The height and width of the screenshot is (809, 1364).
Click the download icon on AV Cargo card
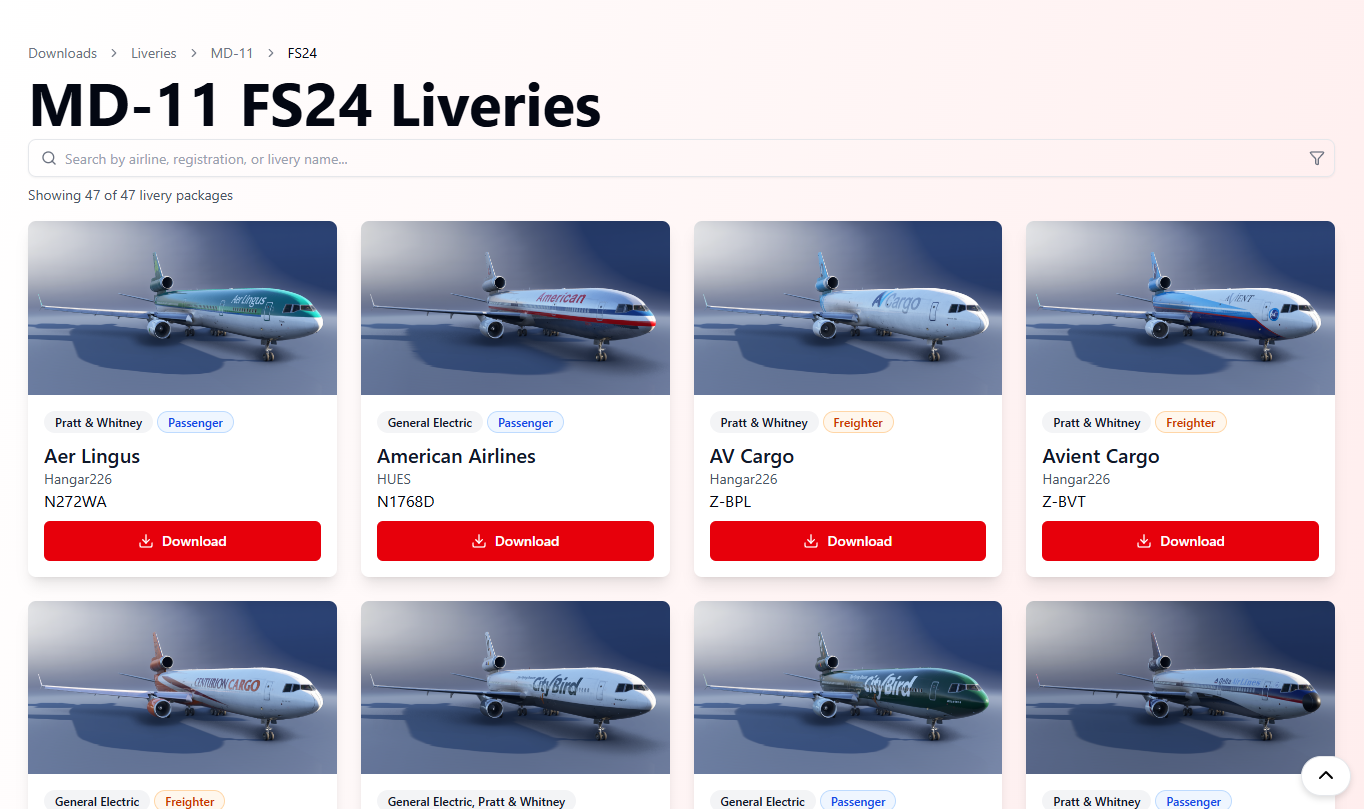(812, 541)
